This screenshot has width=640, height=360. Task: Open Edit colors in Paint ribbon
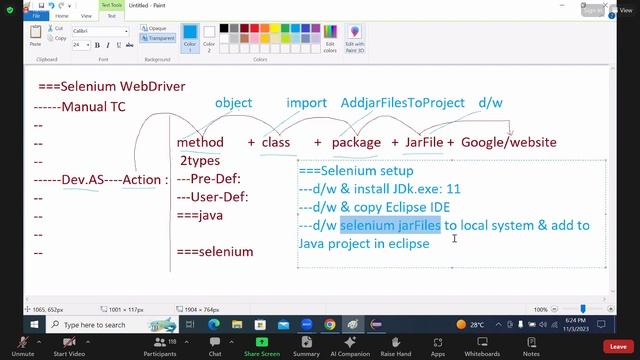(330, 39)
